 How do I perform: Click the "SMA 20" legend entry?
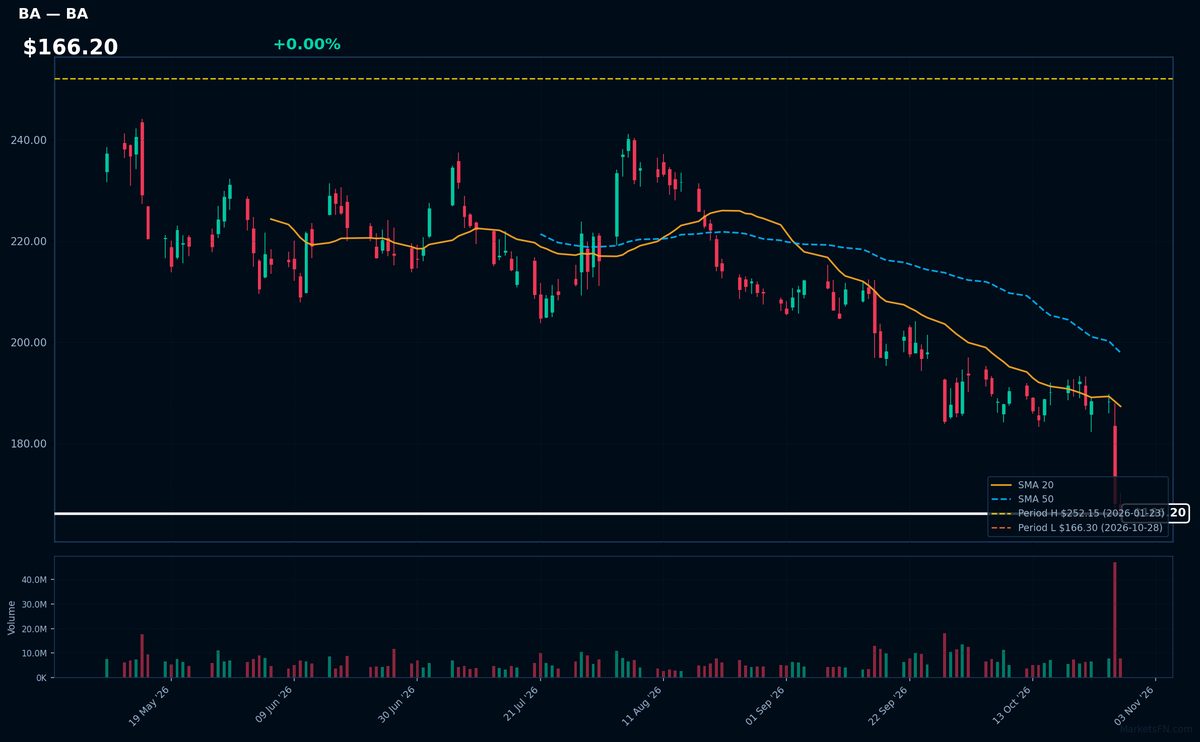1022,485
